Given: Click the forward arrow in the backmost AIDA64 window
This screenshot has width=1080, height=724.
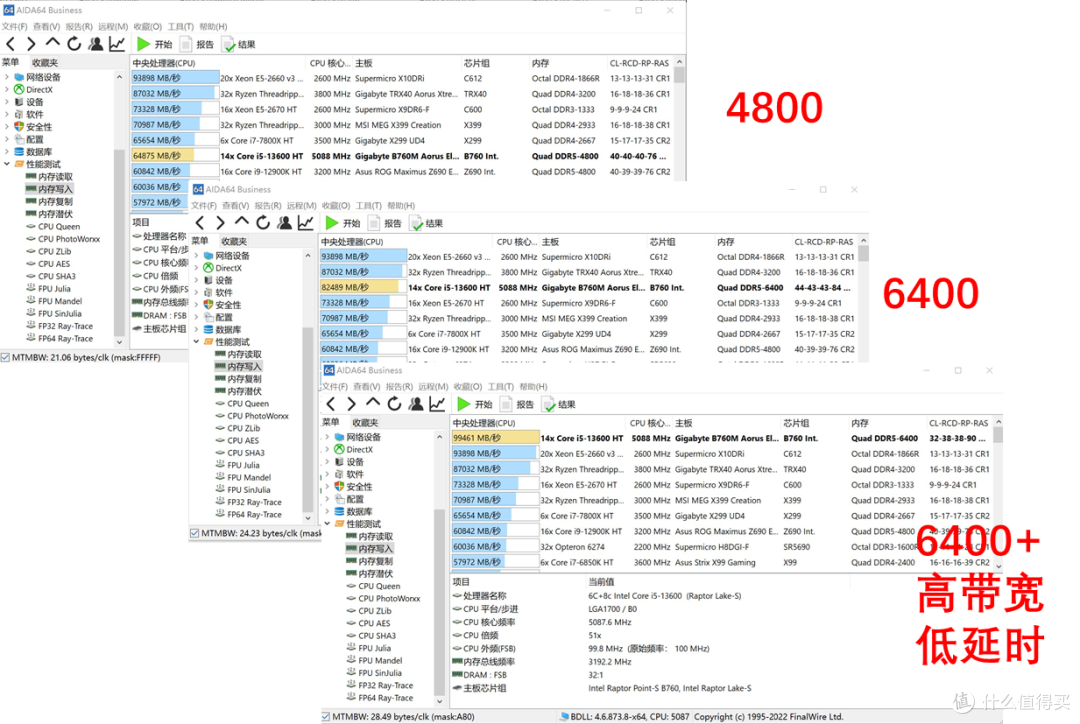Looking at the screenshot, I should (x=31, y=44).
